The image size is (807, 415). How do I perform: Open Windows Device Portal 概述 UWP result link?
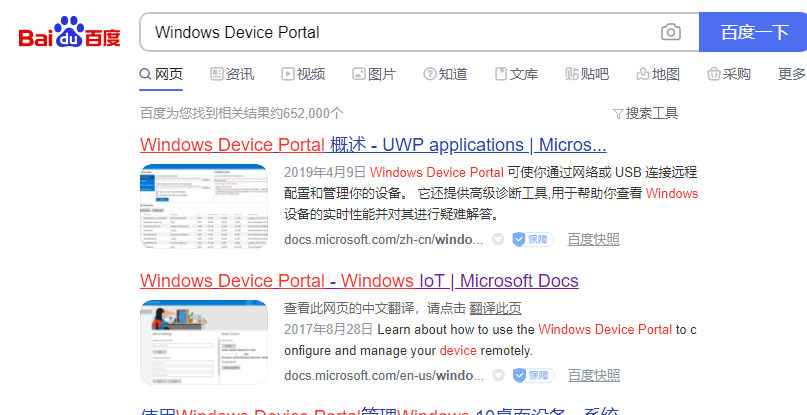click(373, 145)
